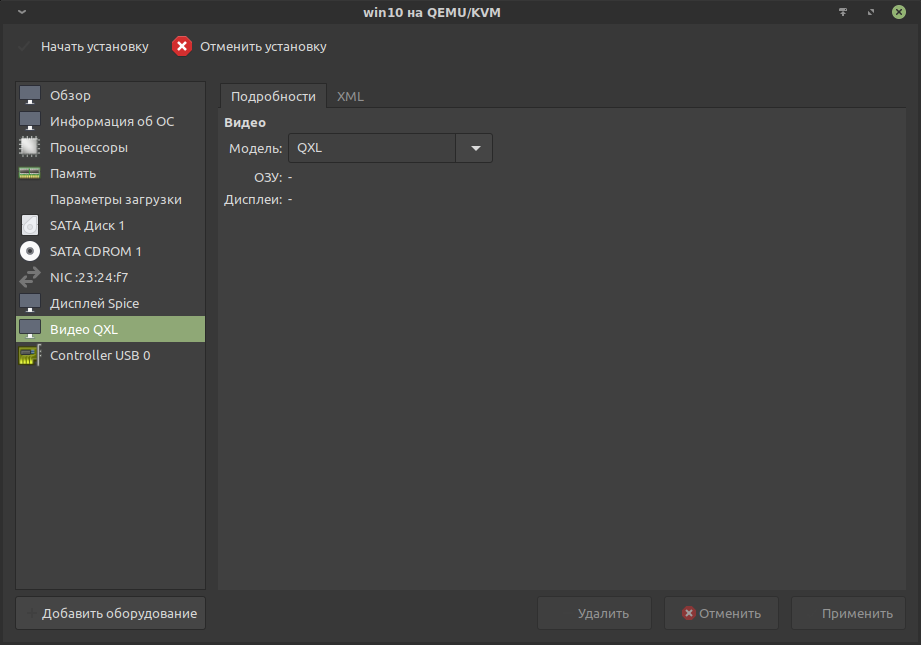Open the Дисплей Spice hardware entry
Viewport: 921px width, 645px height.
coord(94,303)
